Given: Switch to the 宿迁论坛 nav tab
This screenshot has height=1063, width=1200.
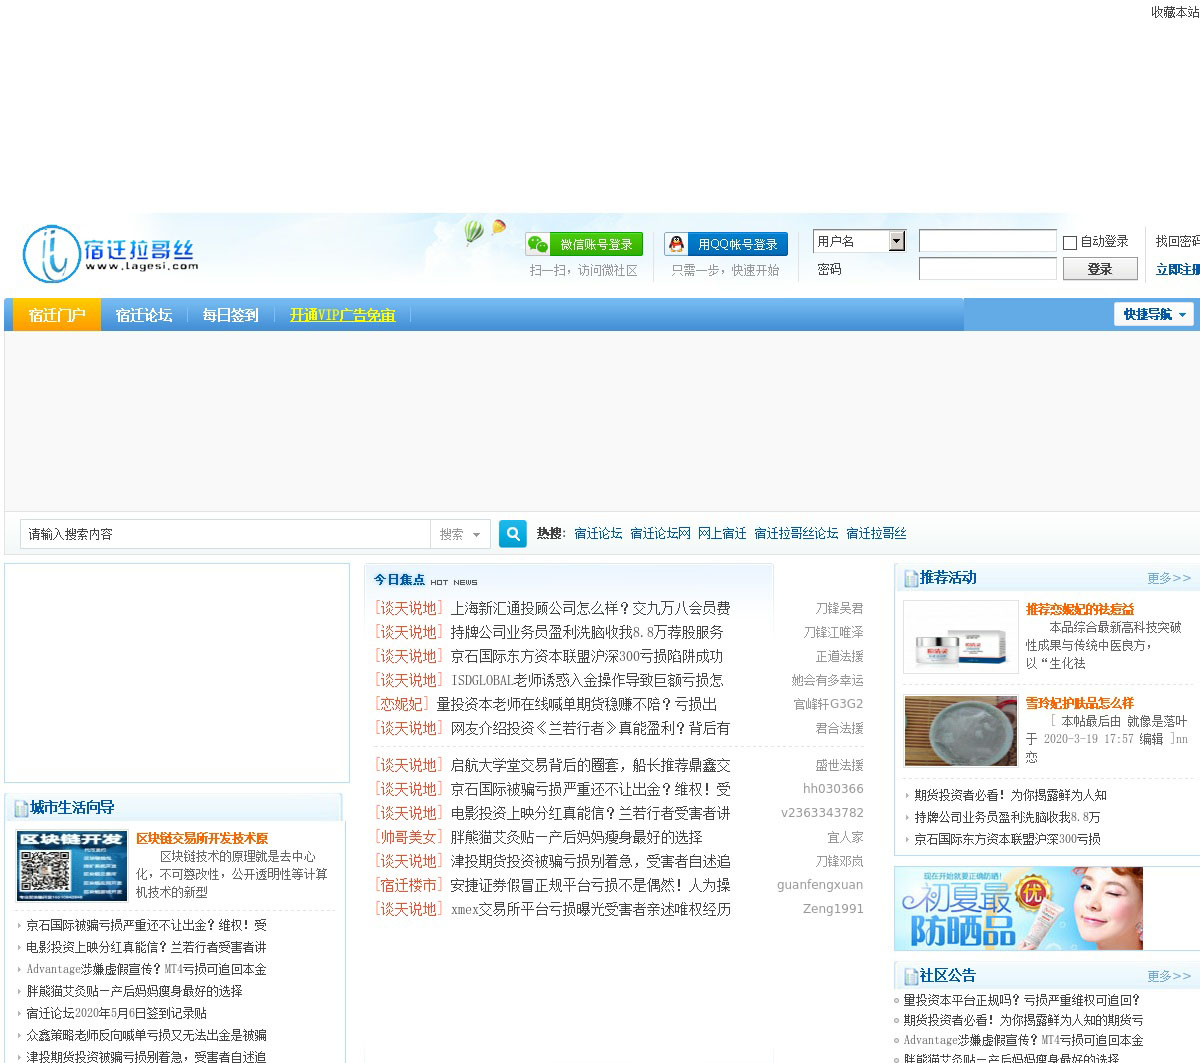Looking at the screenshot, I should click(144, 315).
